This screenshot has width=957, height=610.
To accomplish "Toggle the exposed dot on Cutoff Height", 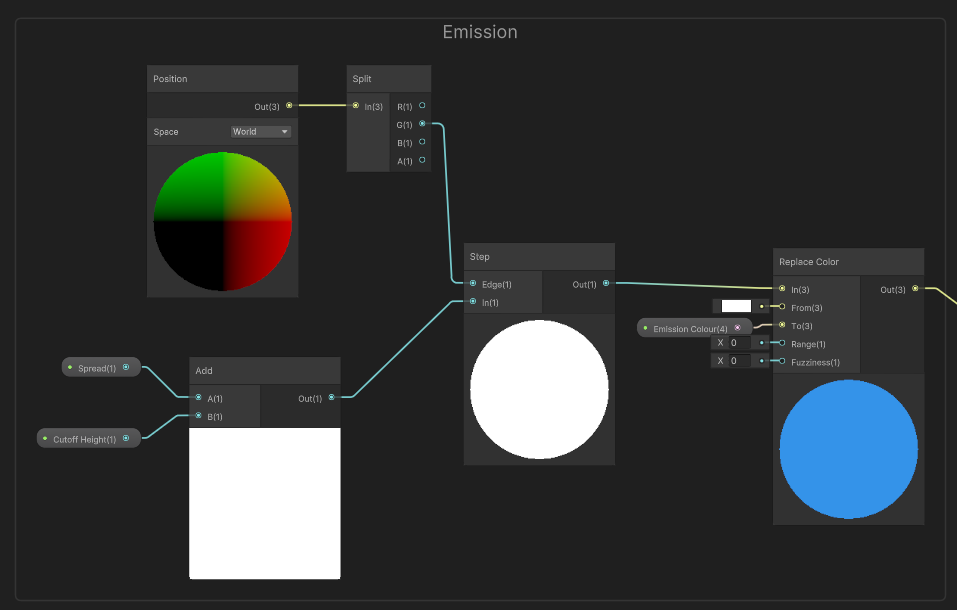I will pyautogui.click(x=126, y=438).
